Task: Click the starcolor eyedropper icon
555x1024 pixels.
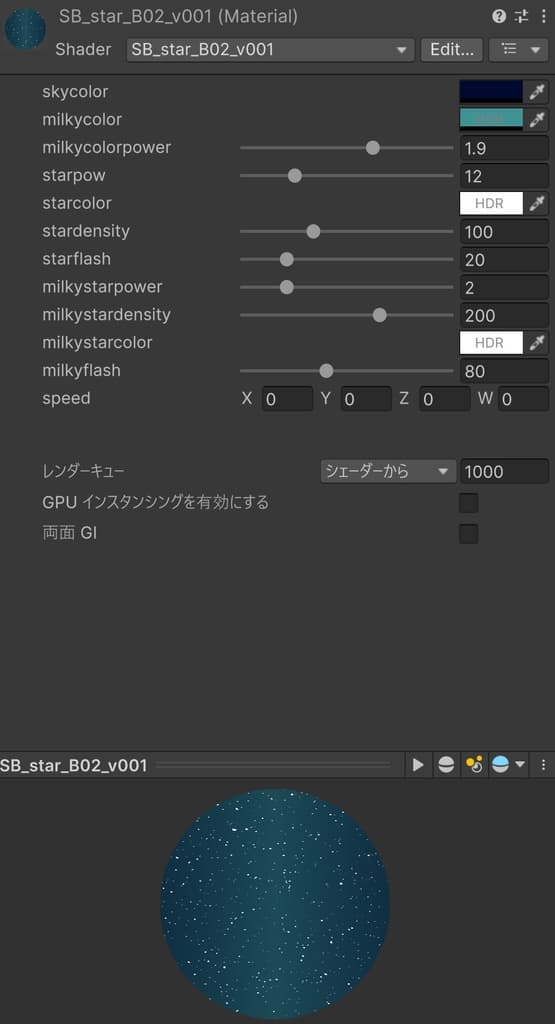Action: tap(537, 203)
